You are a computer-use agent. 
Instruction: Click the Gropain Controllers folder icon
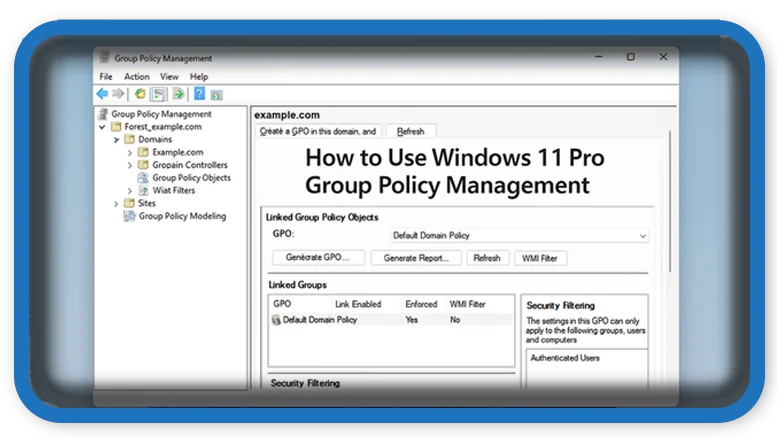[x=143, y=165]
